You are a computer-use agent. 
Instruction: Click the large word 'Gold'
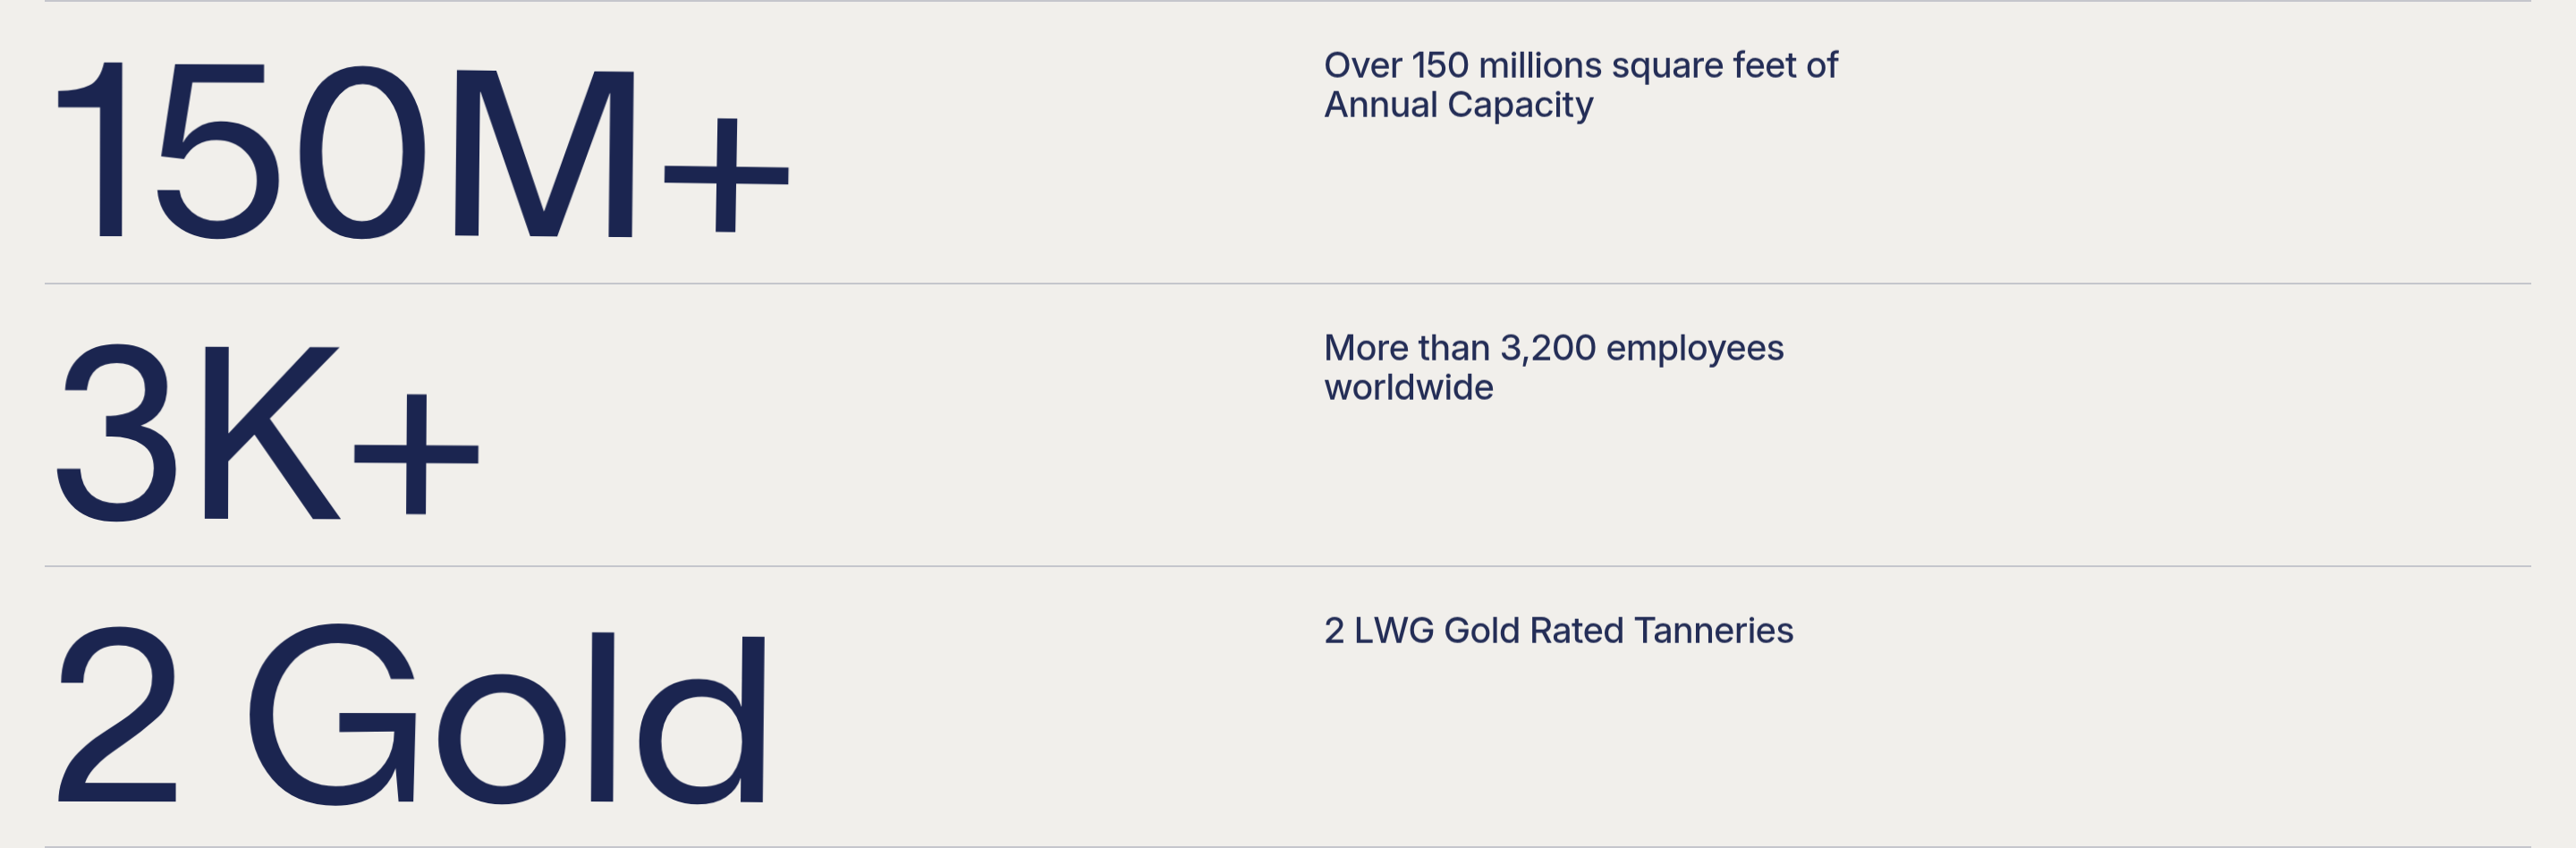[x=506, y=714]
